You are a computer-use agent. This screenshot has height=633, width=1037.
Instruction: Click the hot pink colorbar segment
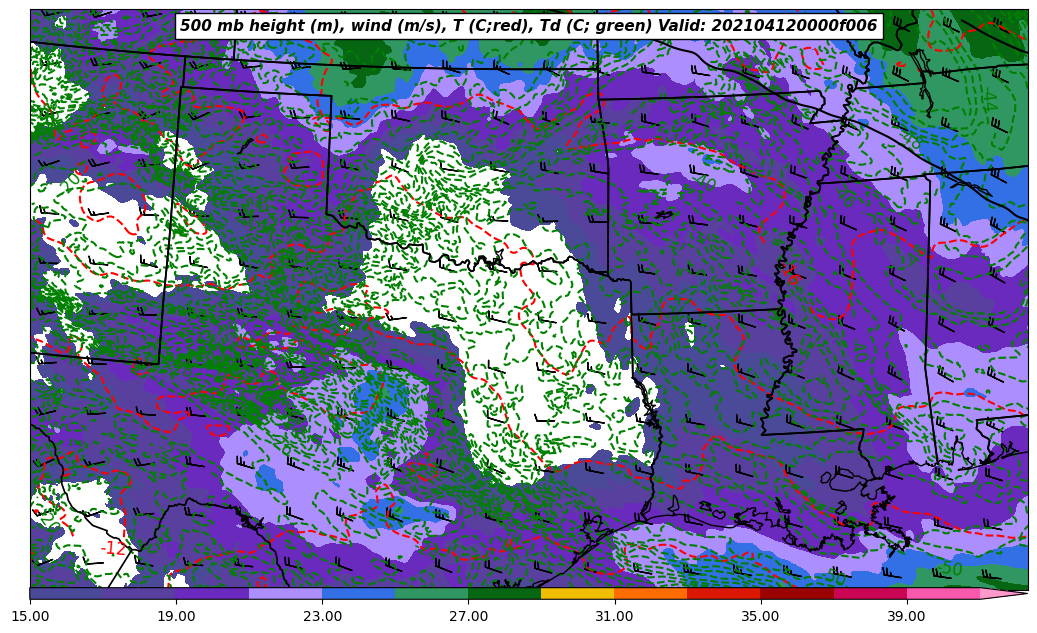click(x=943, y=593)
